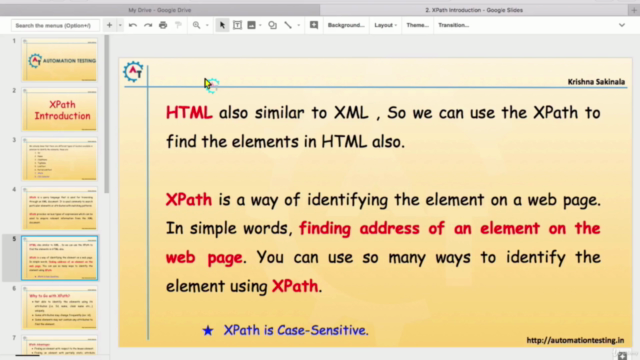Undo the last action

coord(133,25)
